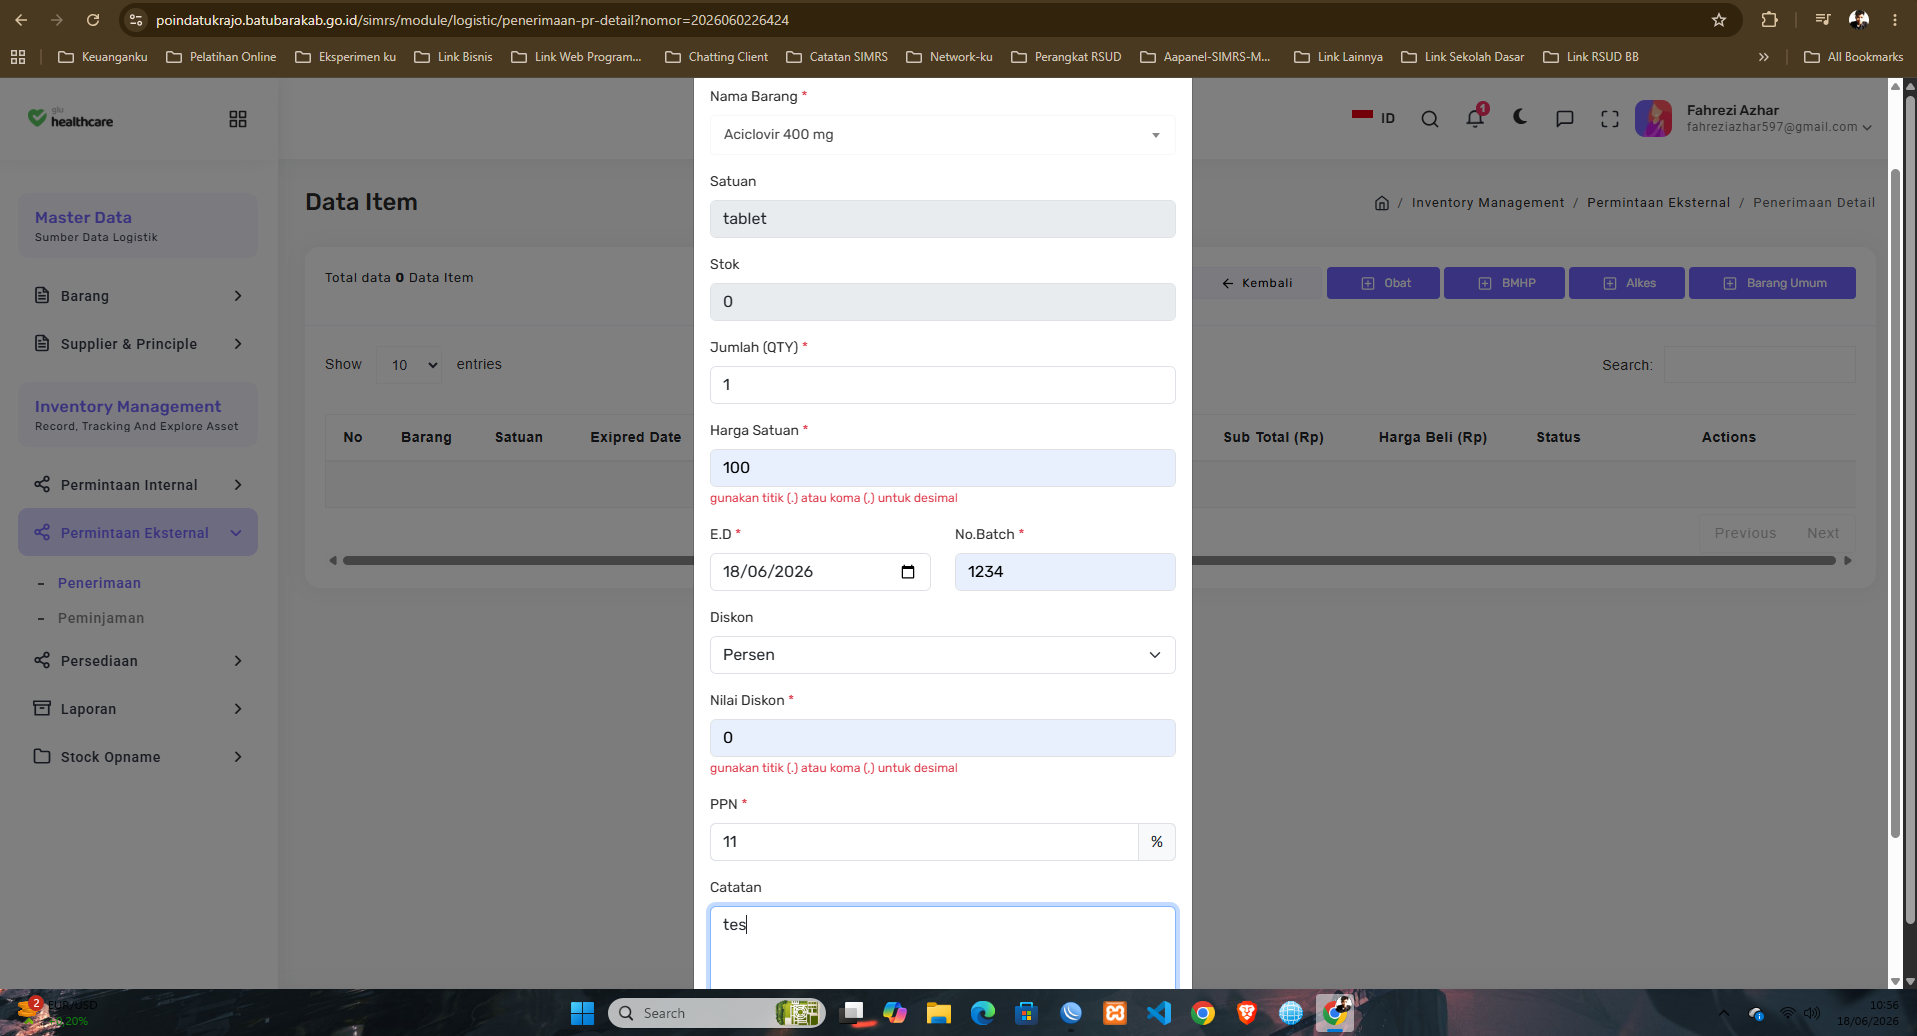
Task: Toggle dark mode moon icon
Action: click(1520, 118)
